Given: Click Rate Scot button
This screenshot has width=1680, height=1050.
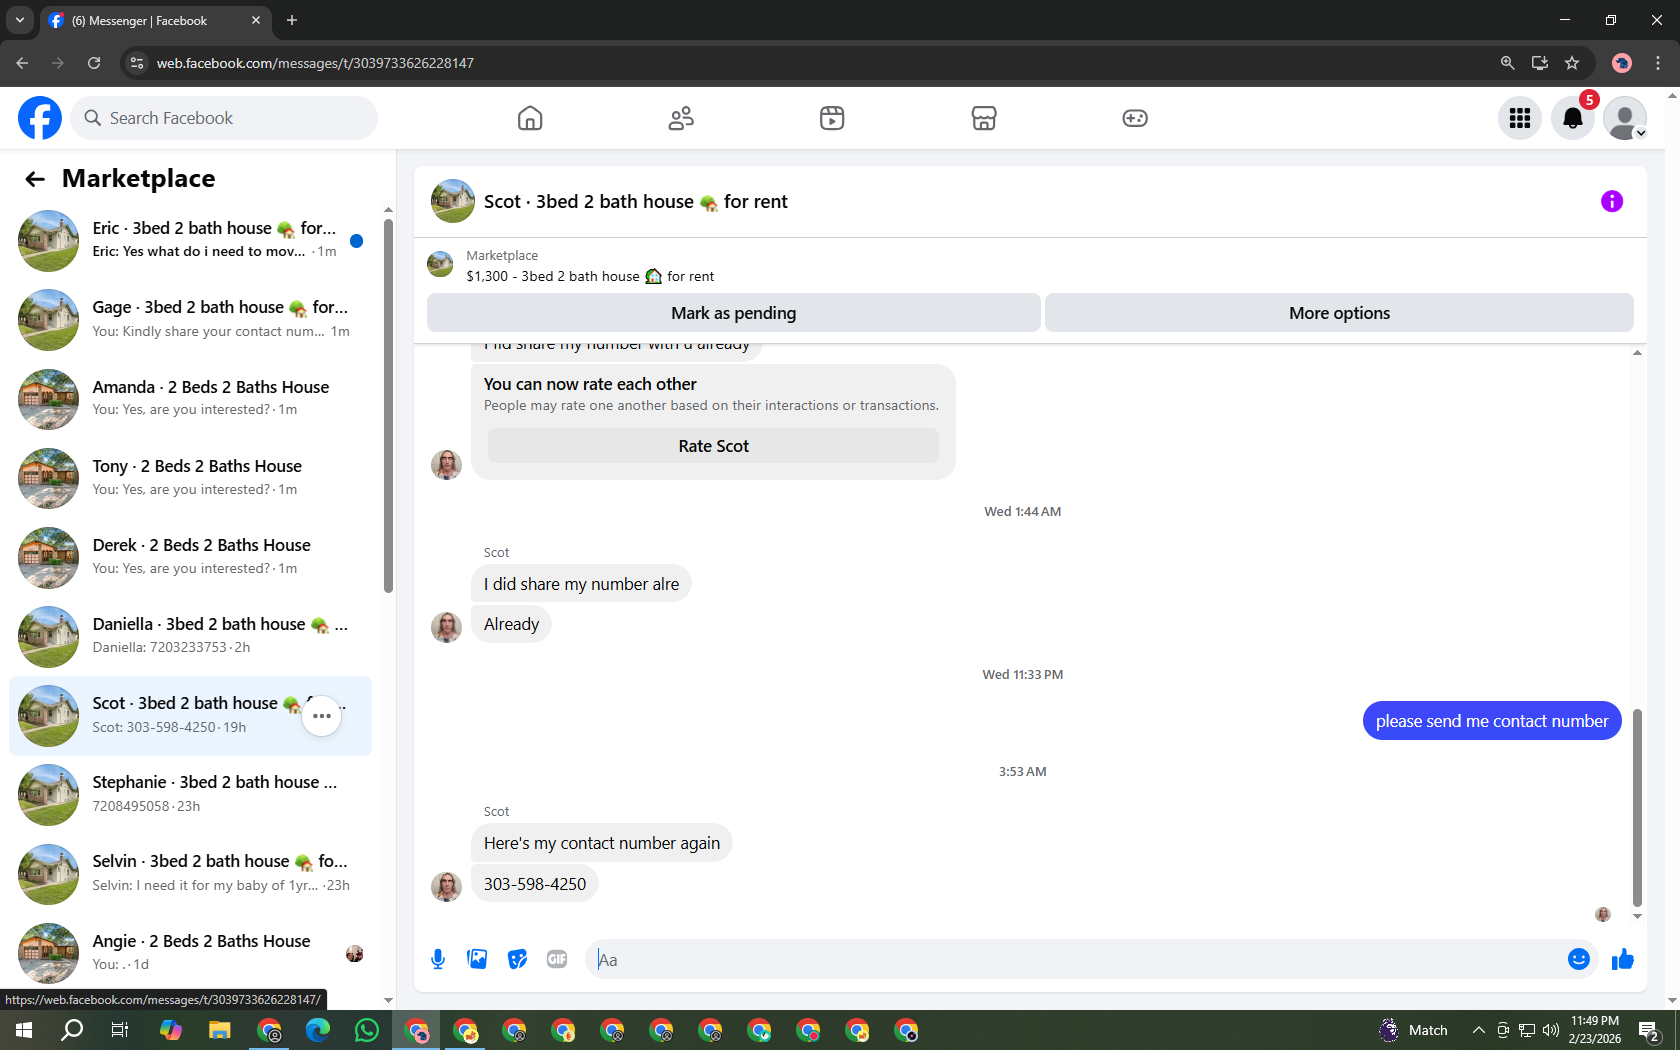Looking at the screenshot, I should (x=713, y=446).
